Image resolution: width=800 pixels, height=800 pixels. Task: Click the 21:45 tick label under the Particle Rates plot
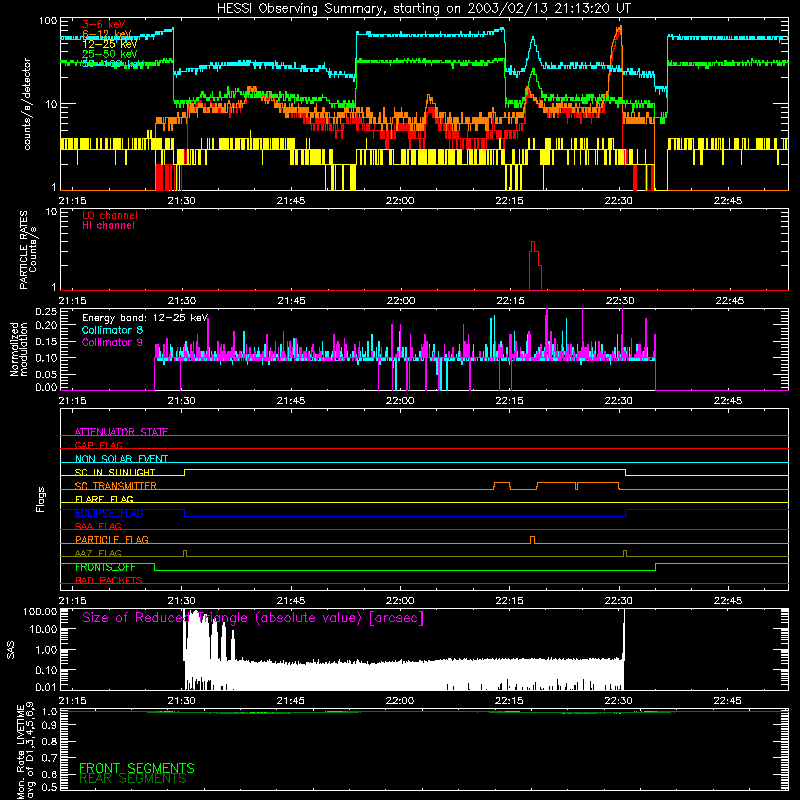pos(291,301)
